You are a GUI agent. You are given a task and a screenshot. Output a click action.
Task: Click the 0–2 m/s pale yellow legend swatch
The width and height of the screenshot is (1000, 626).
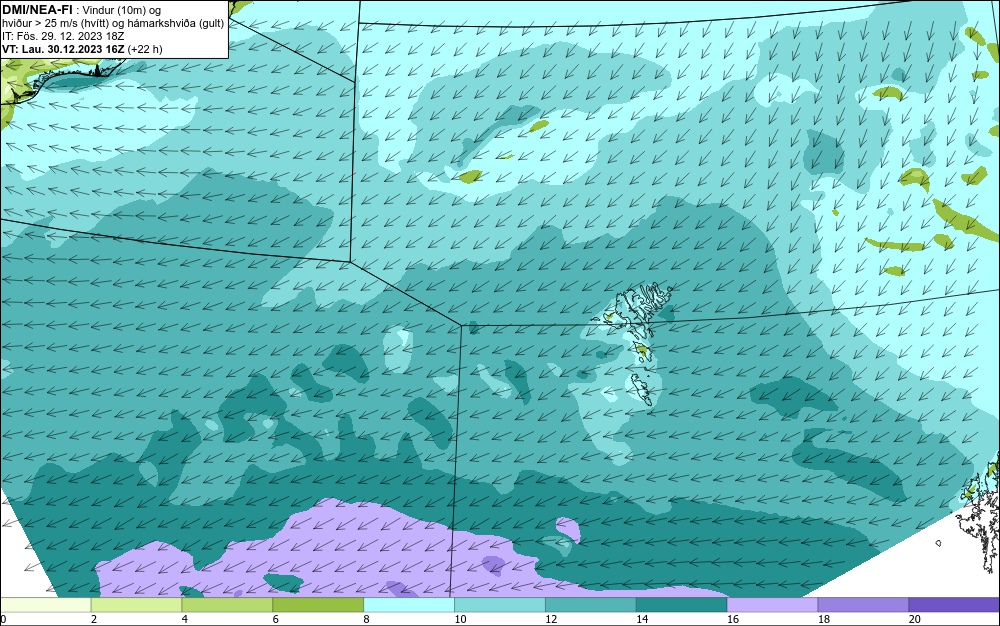click(x=46, y=605)
